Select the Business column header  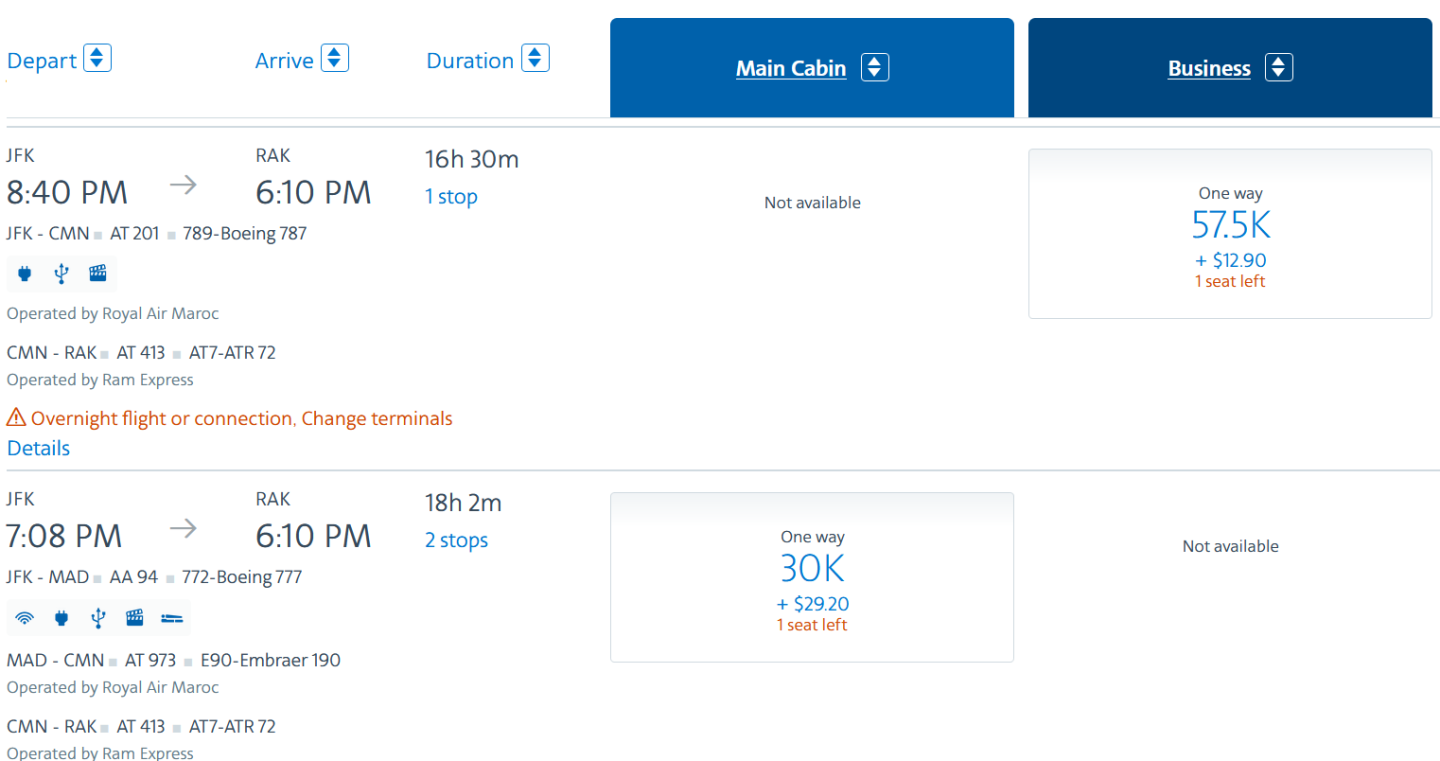[1209, 68]
